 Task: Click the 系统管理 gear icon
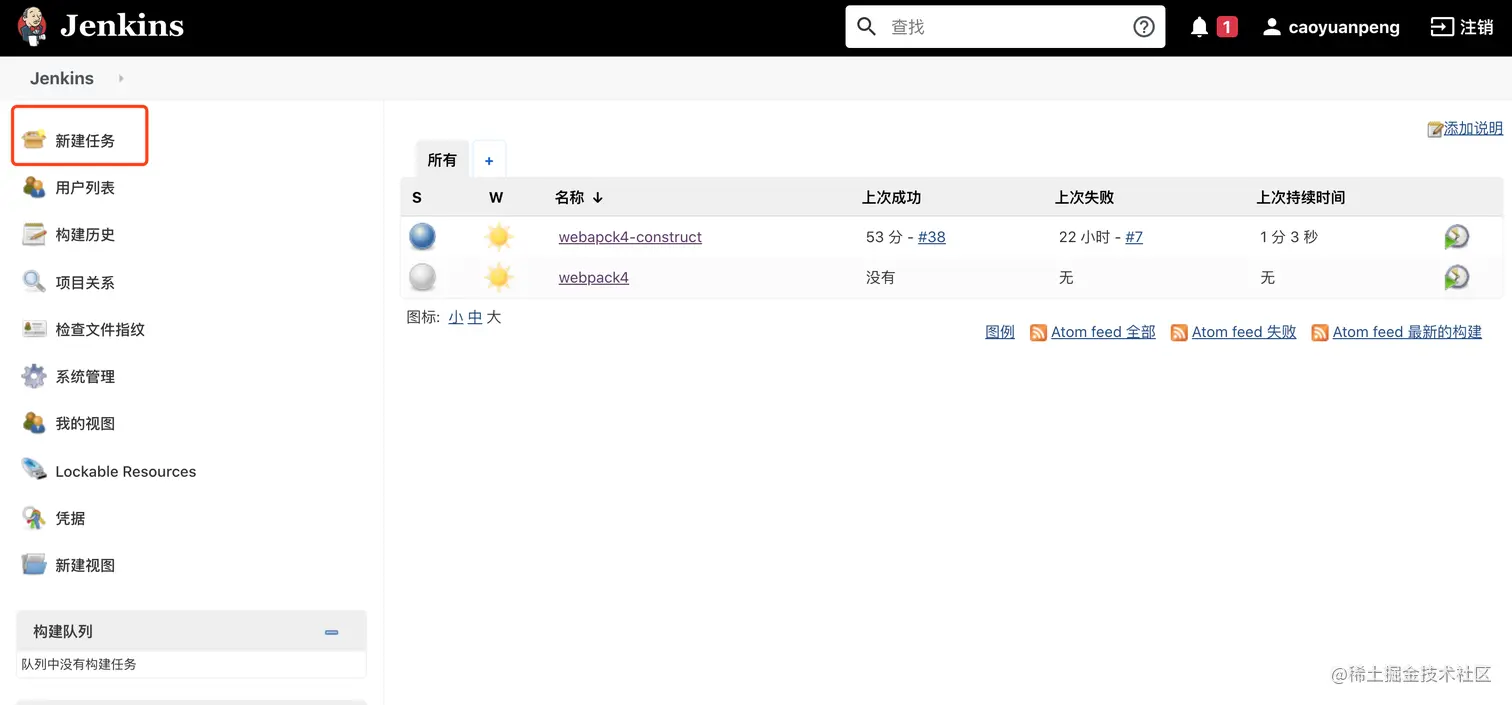click(x=34, y=376)
